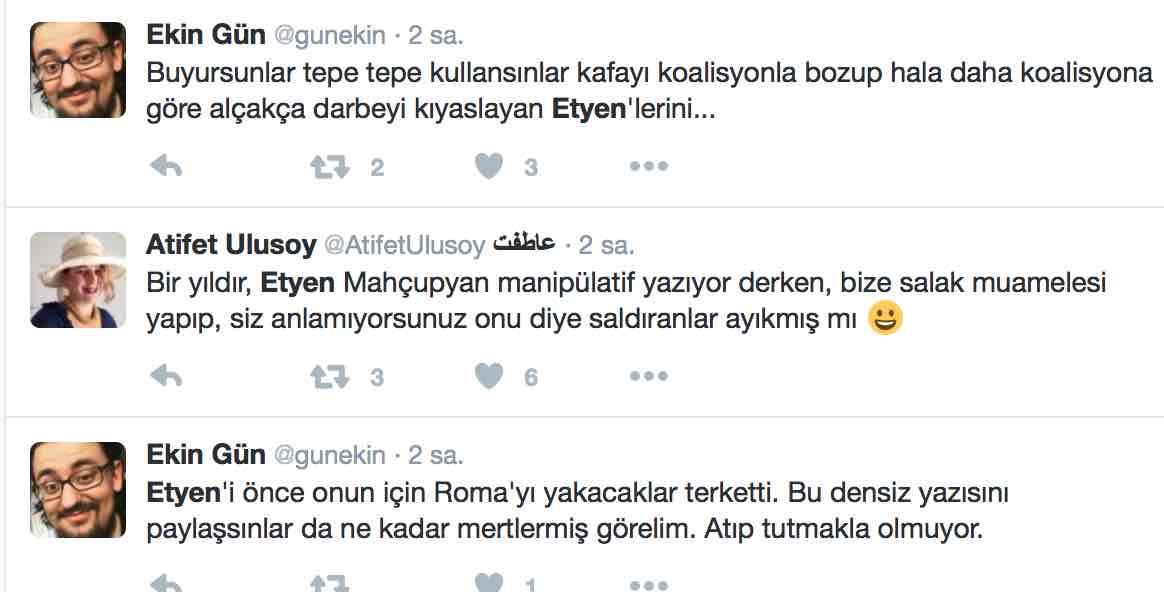This screenshot has height=592, width=1164.
Task: Click Ekin Gün's avatar on third tweet
Action: [78, 490]
